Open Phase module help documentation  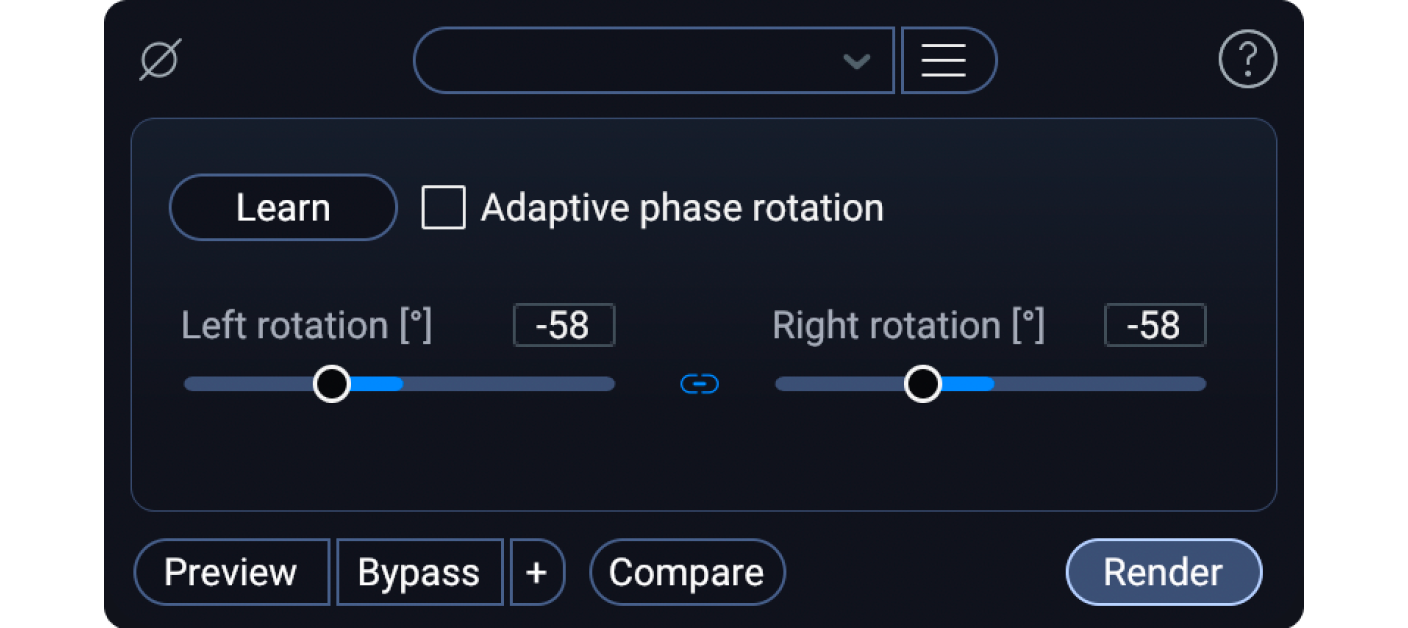point(1247,59)
